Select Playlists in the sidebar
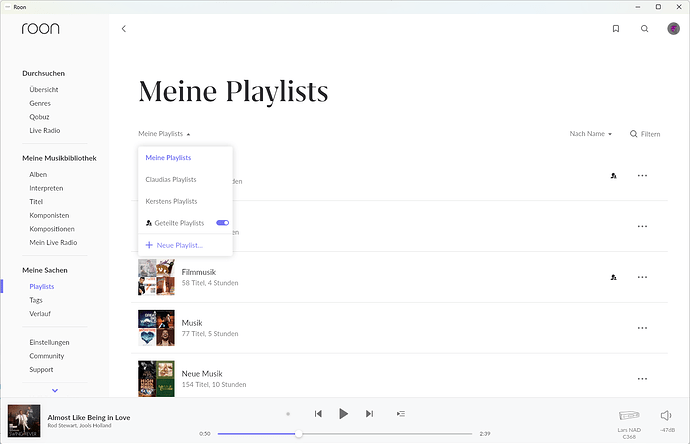The image size is (690, 444). 42,286
